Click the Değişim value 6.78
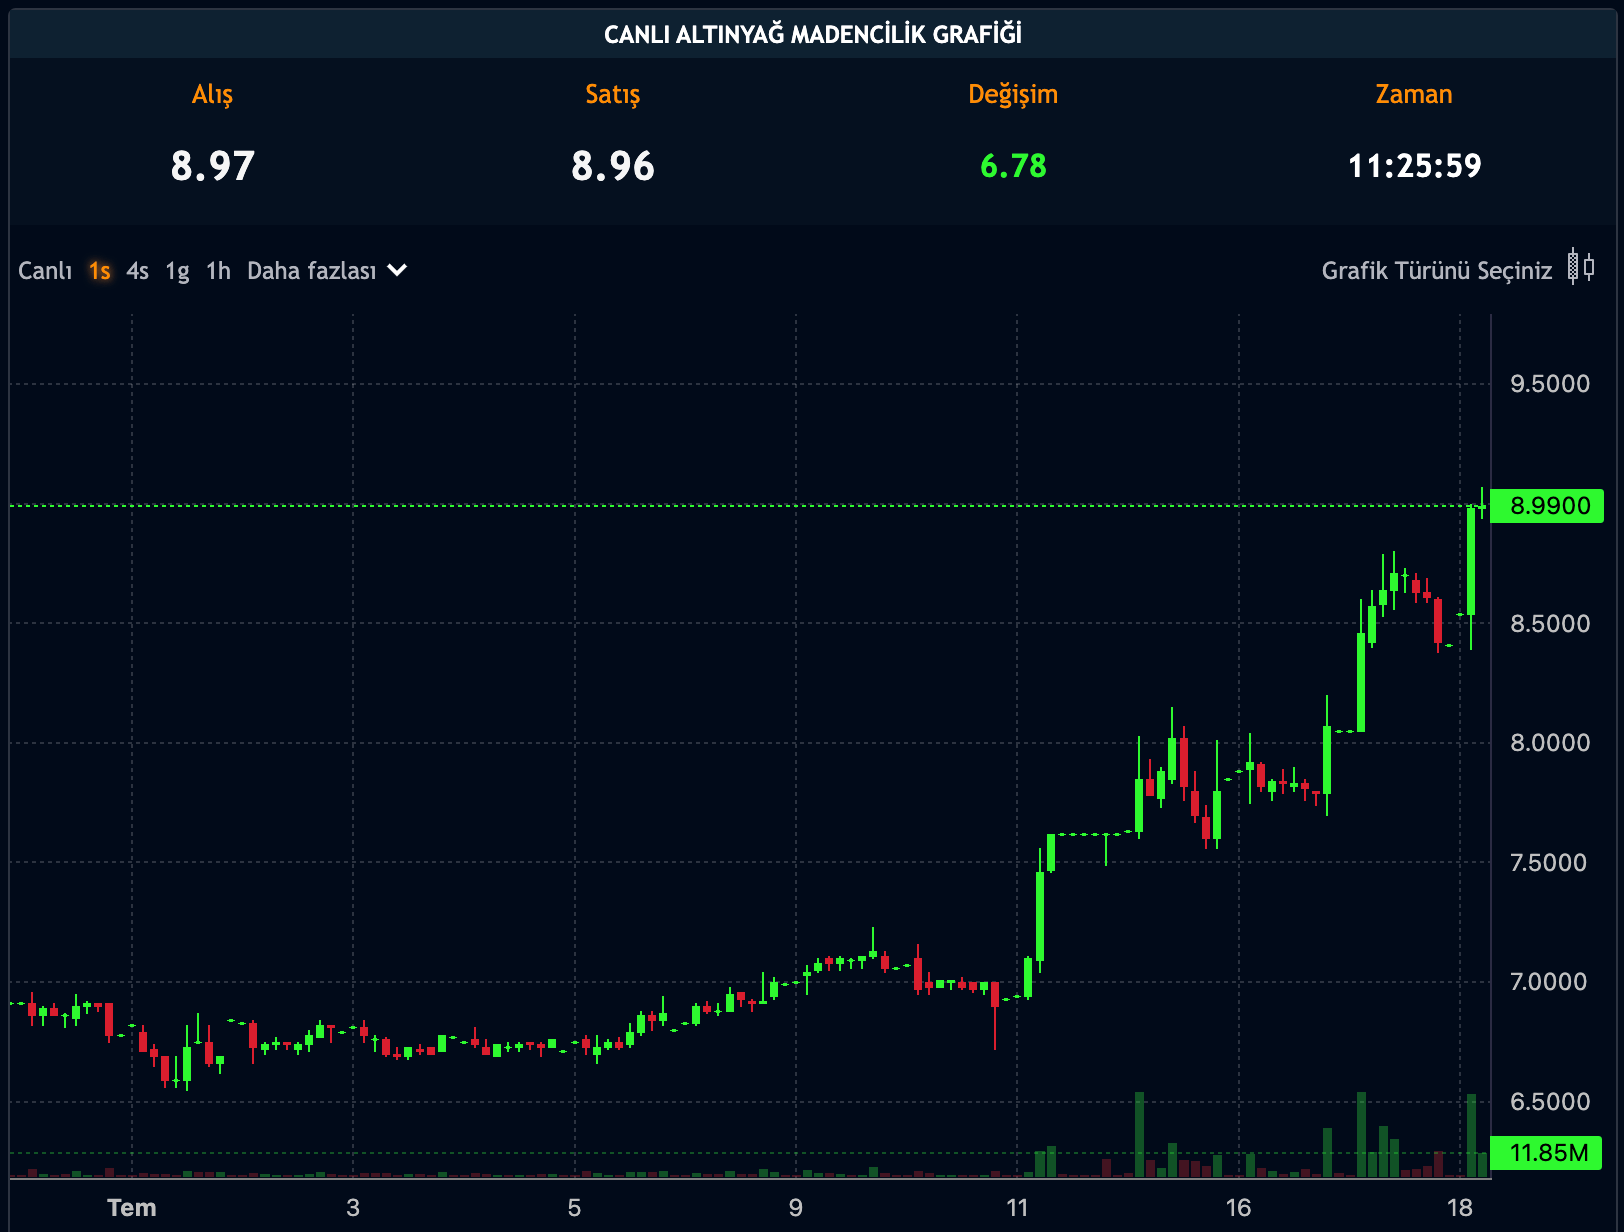1624x1232 pixels. tap(1013, 166)
